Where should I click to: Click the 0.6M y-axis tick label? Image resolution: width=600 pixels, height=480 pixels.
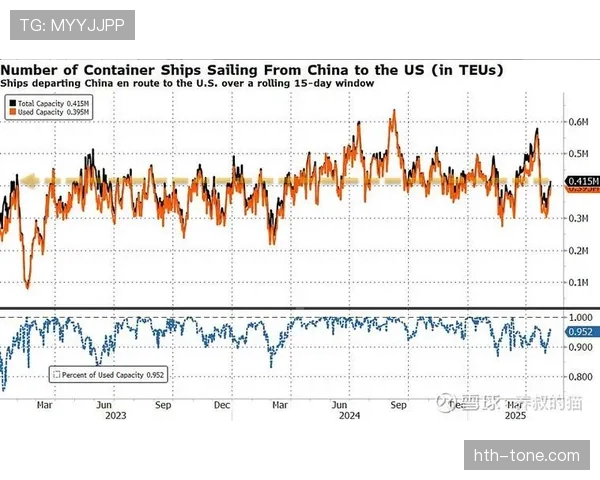coord(581,122)
